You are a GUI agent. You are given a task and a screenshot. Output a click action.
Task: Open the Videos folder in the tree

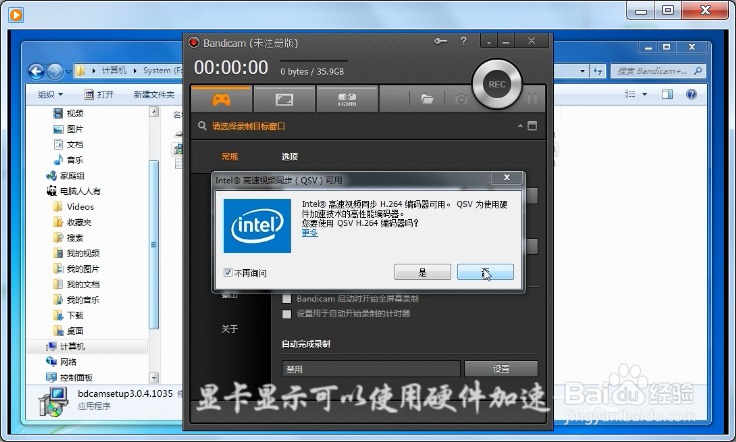coord(74,206)
